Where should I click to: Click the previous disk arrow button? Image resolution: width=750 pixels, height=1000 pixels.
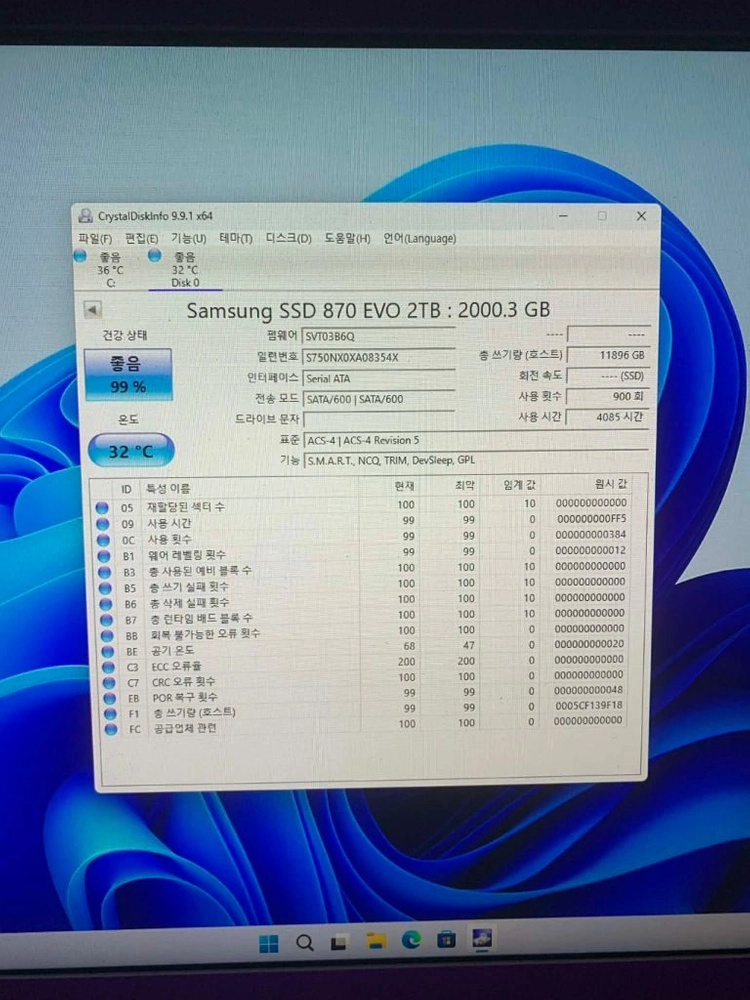[92, 310]
